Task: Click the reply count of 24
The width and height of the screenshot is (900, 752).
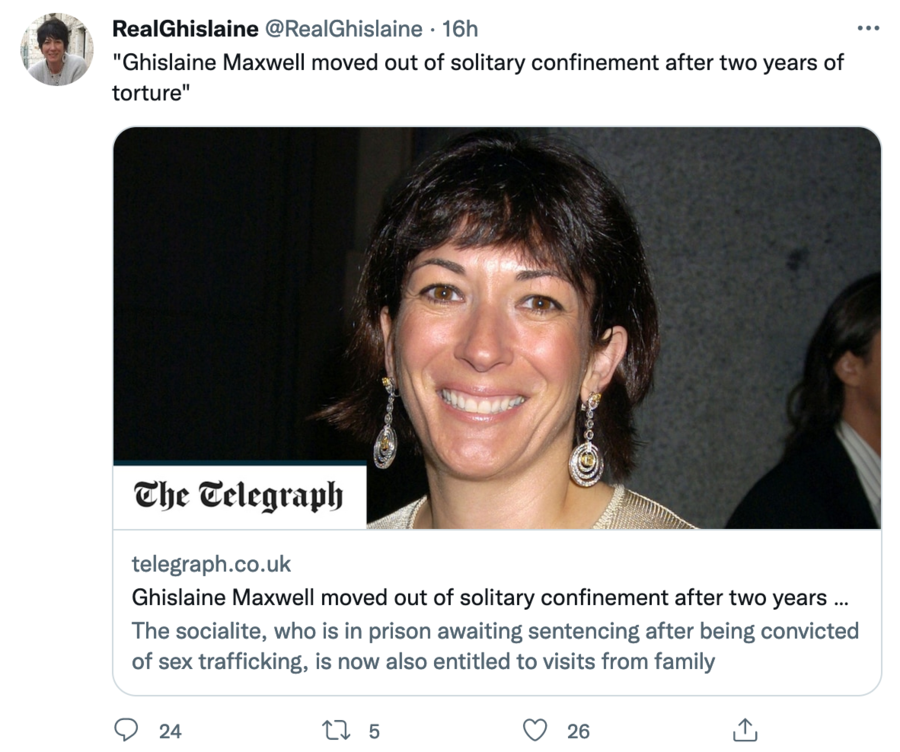Action: [x=170, y=731]
